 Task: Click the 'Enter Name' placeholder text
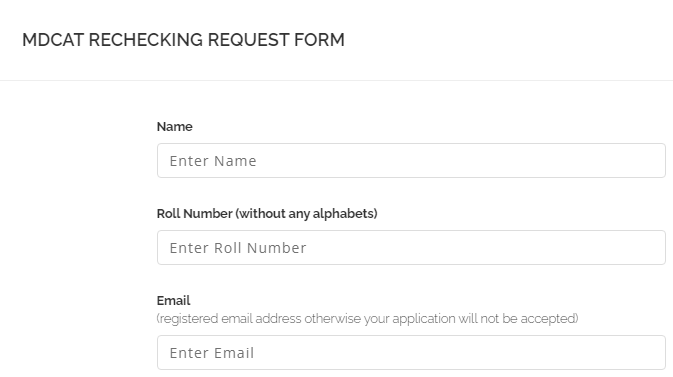[x=213, y=161]
